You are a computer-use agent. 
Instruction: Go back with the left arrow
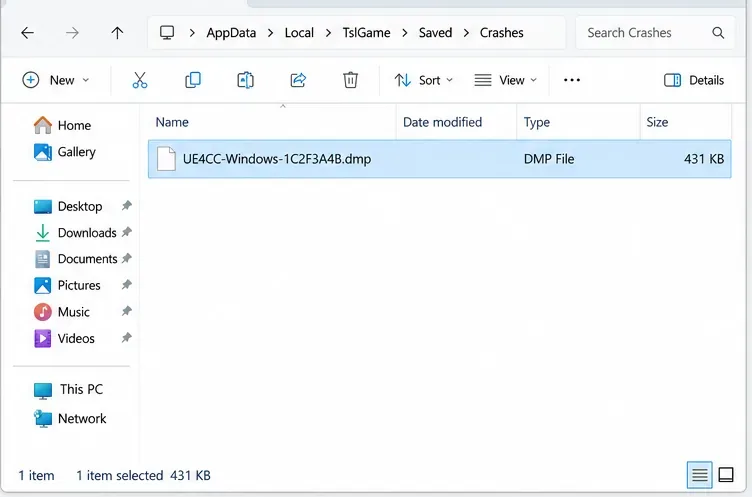click(x=27, y=33)
